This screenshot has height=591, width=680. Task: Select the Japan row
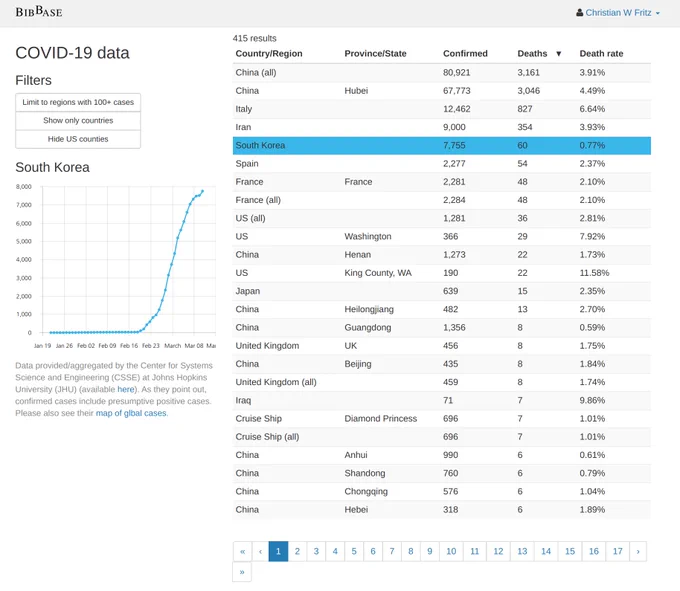441,291
